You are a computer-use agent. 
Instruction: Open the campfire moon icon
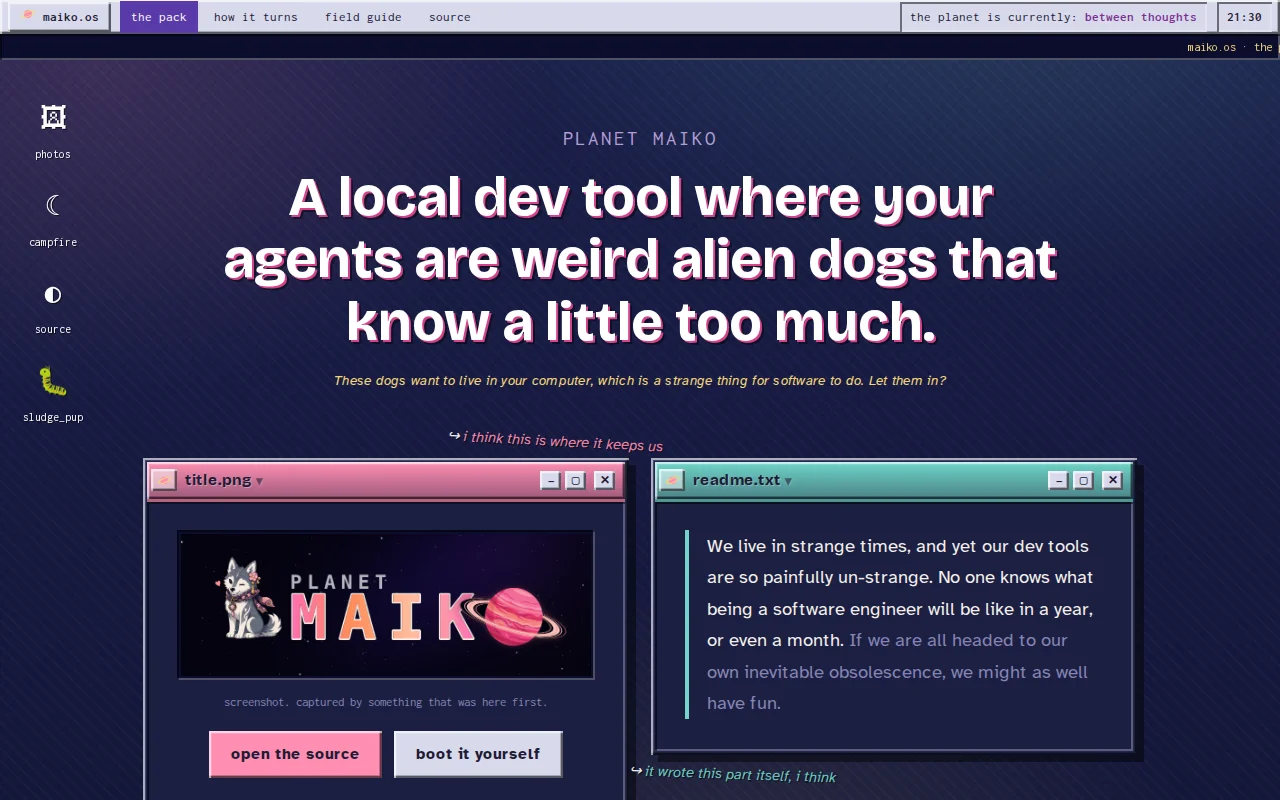point(53,219)
